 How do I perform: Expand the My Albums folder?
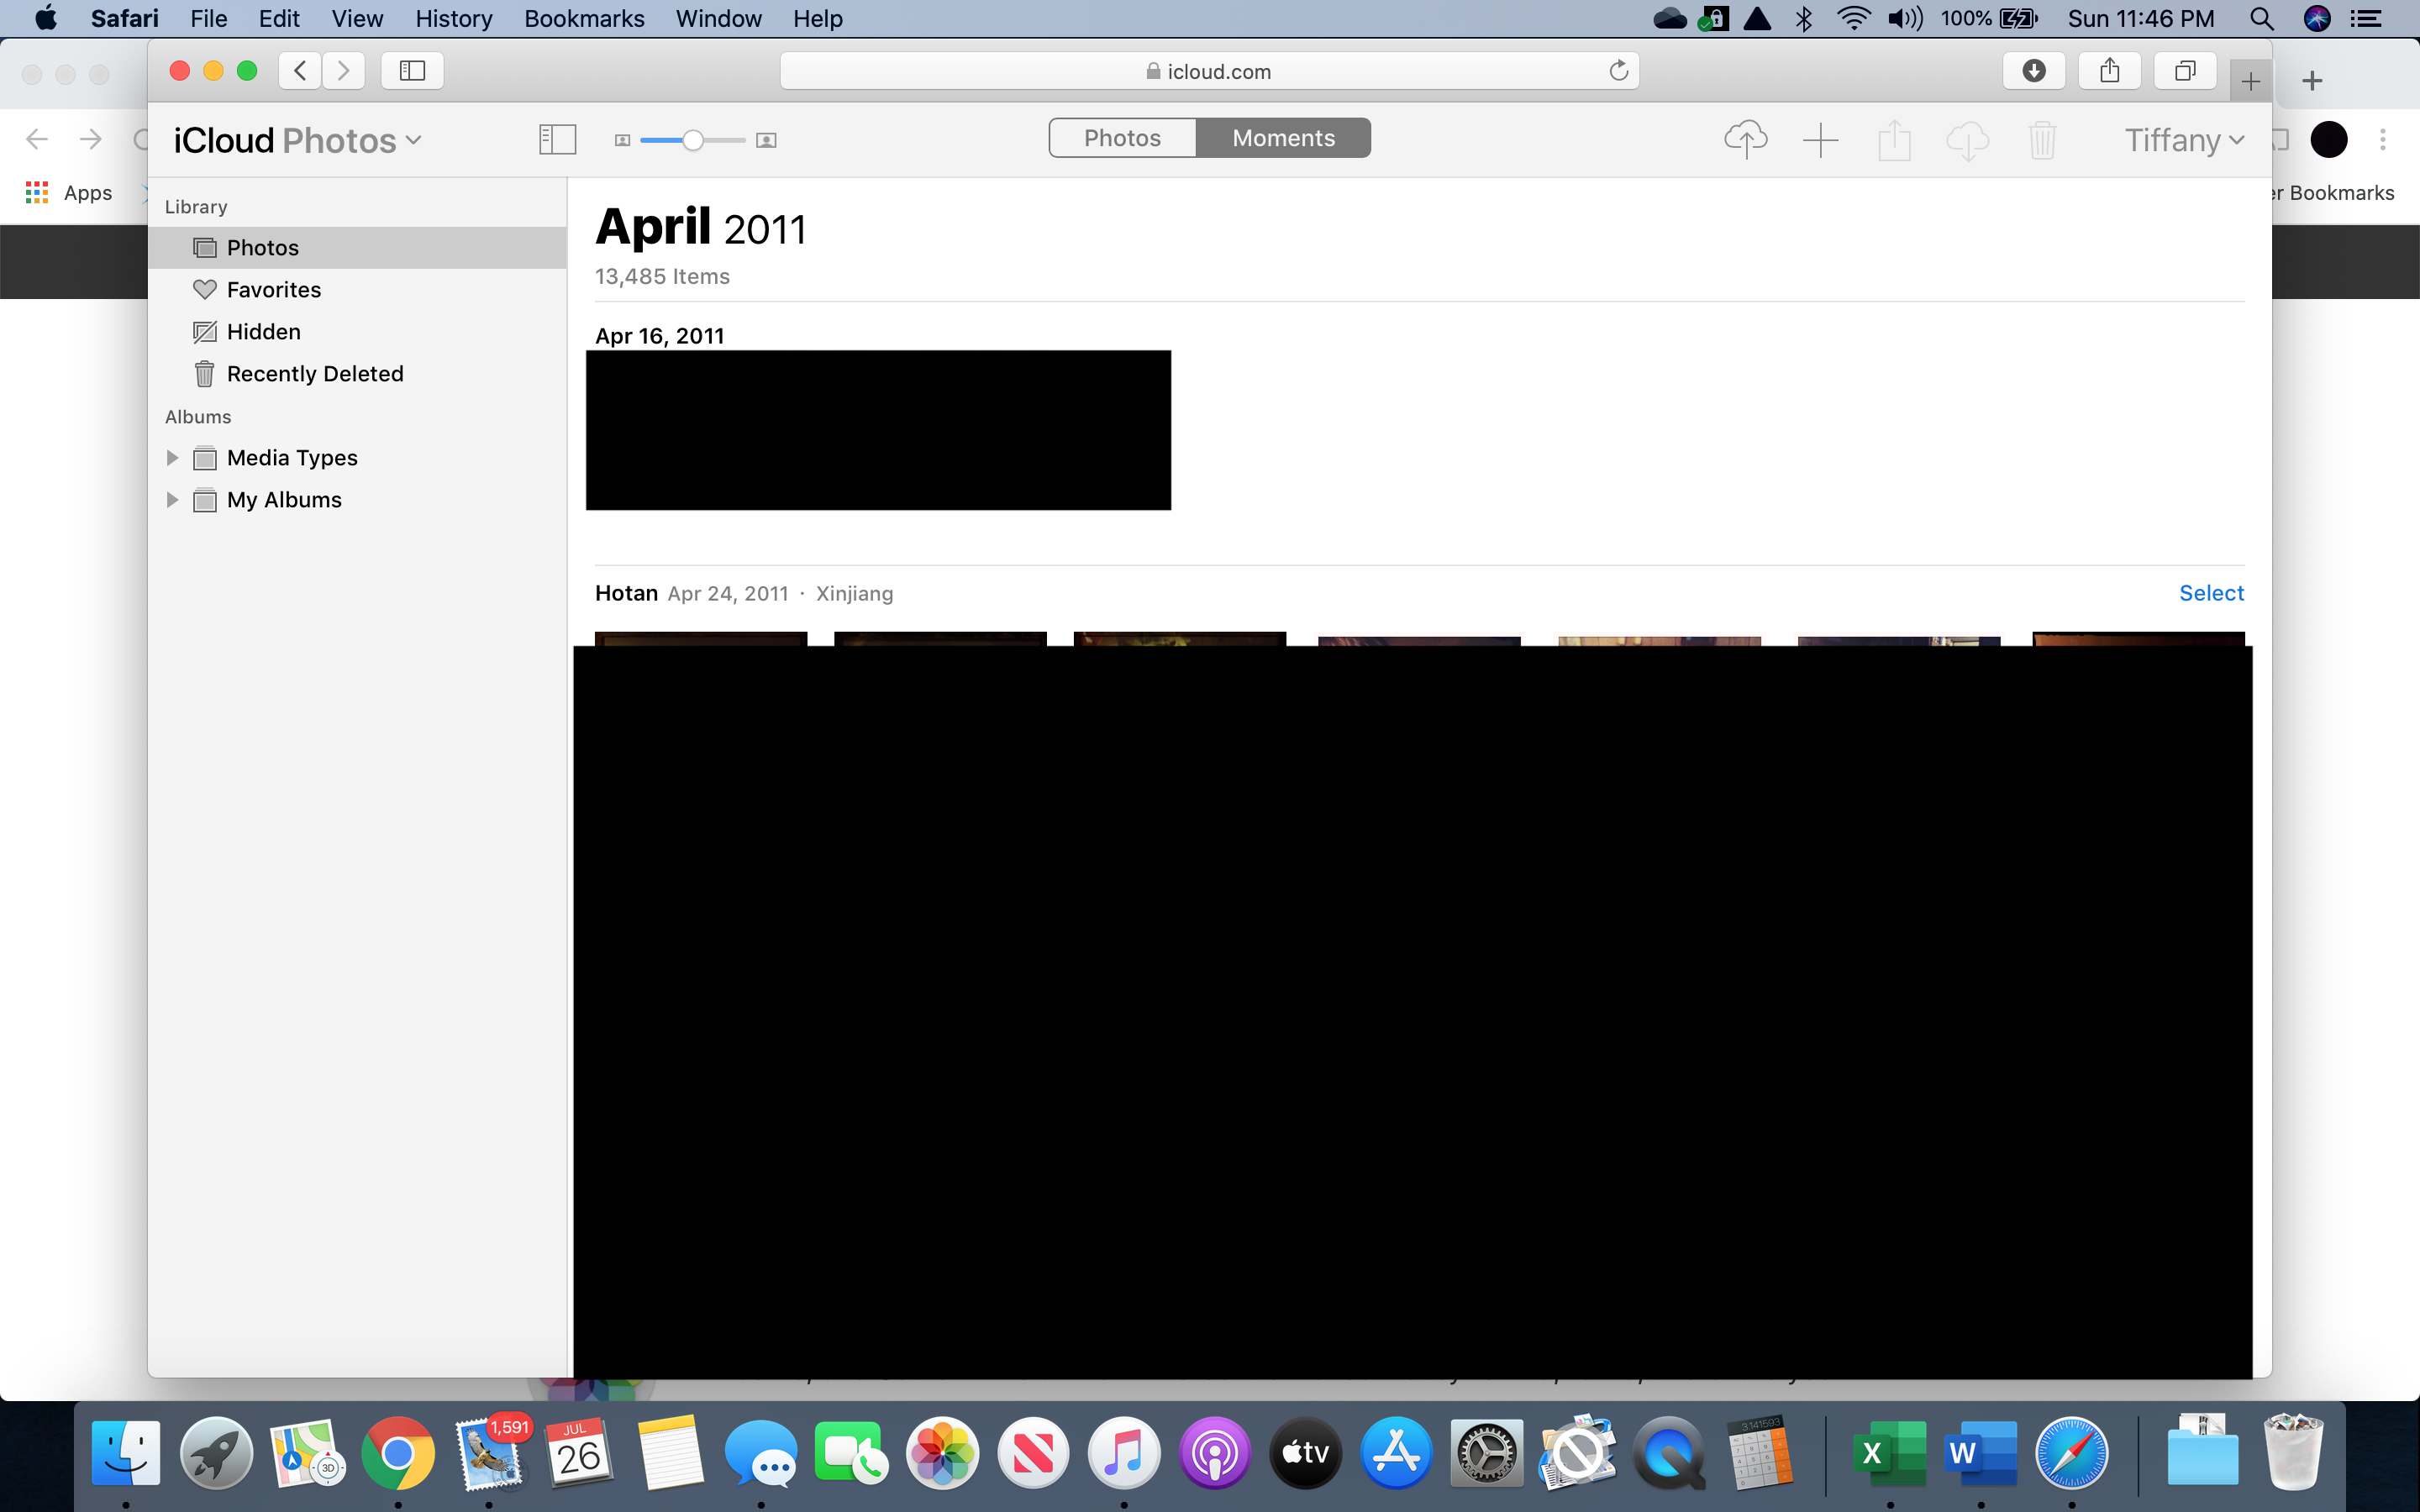[172, 500]
